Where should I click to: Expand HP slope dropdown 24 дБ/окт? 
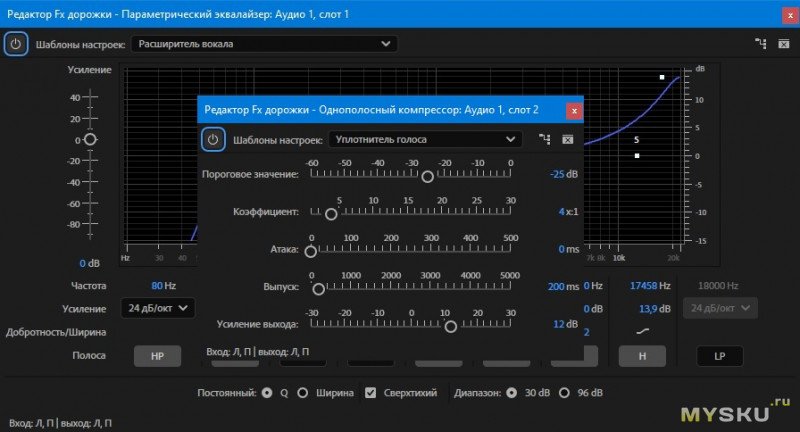click(x=157, y=308)
